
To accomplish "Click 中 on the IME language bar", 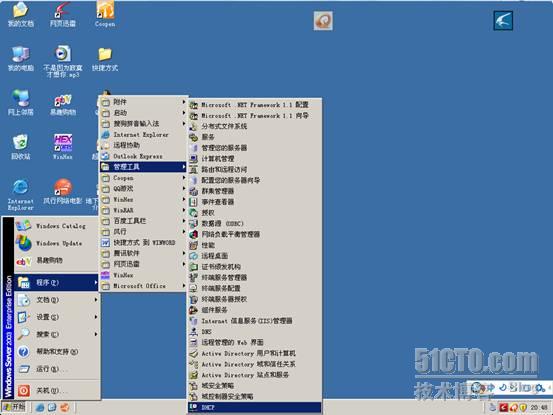I will pyautogui.click(x=491, y=388).
